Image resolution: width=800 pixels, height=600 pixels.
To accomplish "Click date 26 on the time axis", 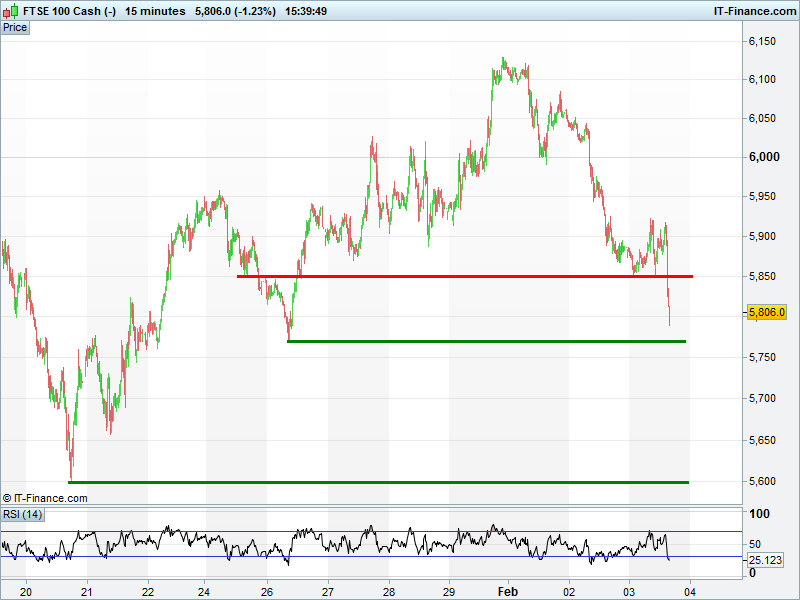I will coord(266,591).
